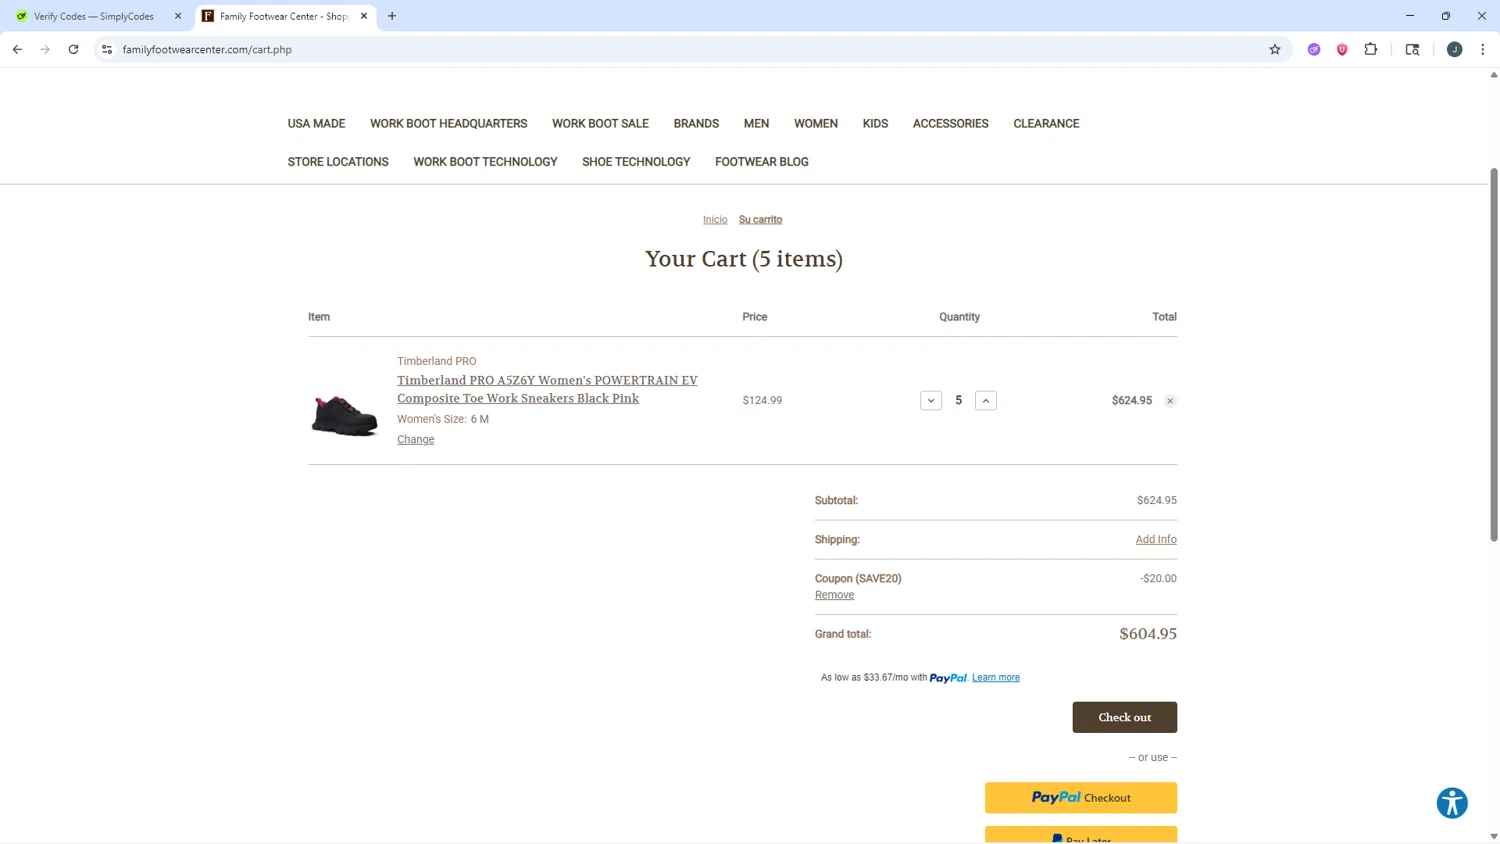Open the KIDS menu
Viewport: 1500px width, 844px height.
click(875, 124)
